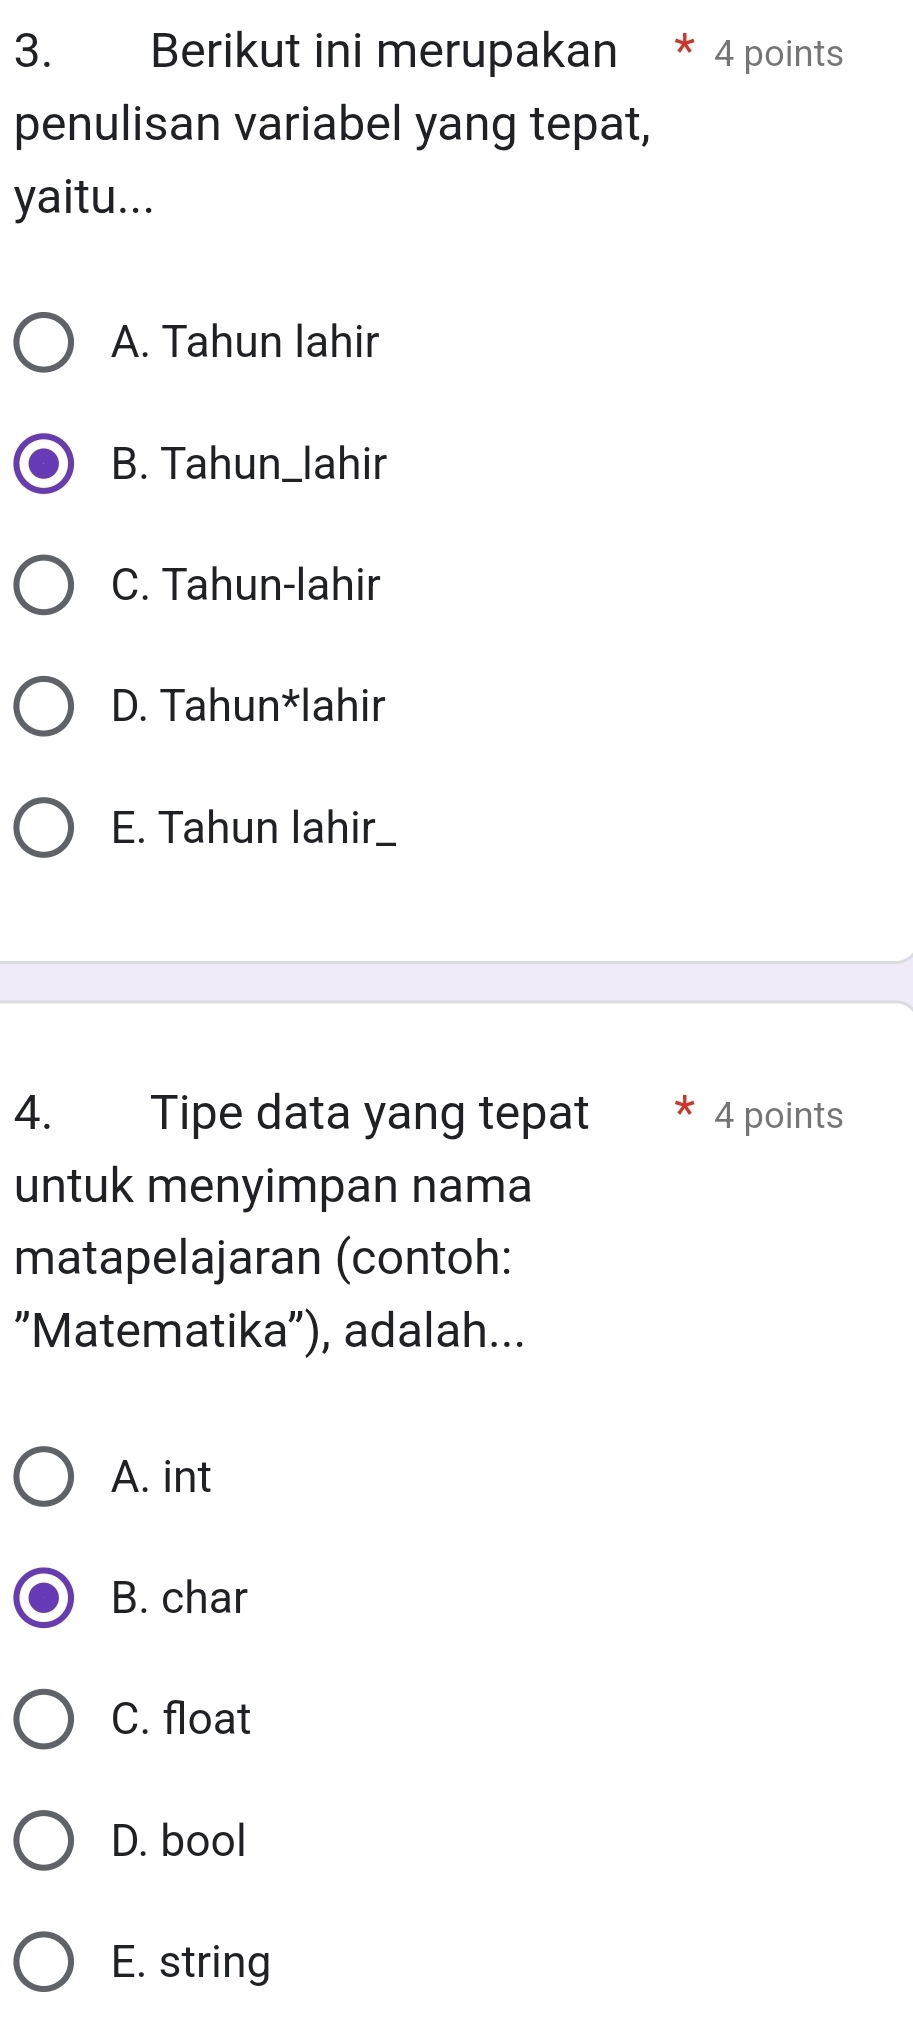Screen dimensions: 913x2032
Task: Select the C. float radio button
Action: coord(43,1720)
